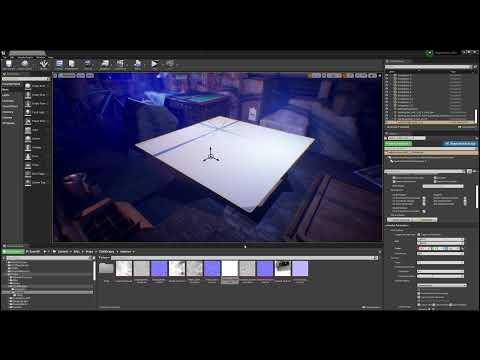The height and width of the screenshot is (360, 480).
Task: Maximize the viewport with the corner icon
Action: click(379, 76)
